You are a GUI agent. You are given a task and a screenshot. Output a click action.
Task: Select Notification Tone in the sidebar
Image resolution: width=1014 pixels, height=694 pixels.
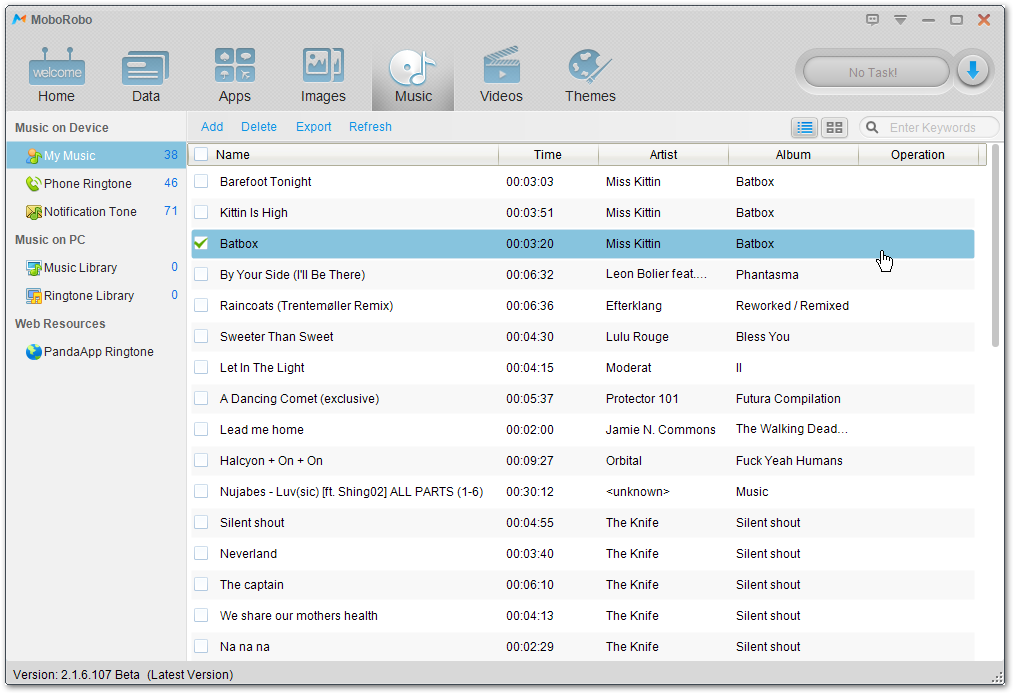click(96, 211)
